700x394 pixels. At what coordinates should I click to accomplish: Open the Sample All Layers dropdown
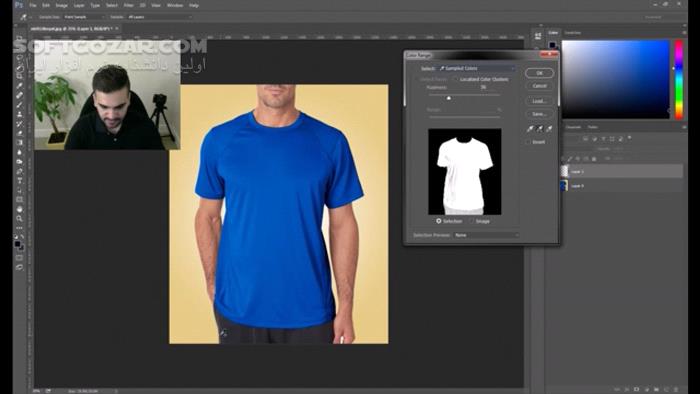click(159, 17)
